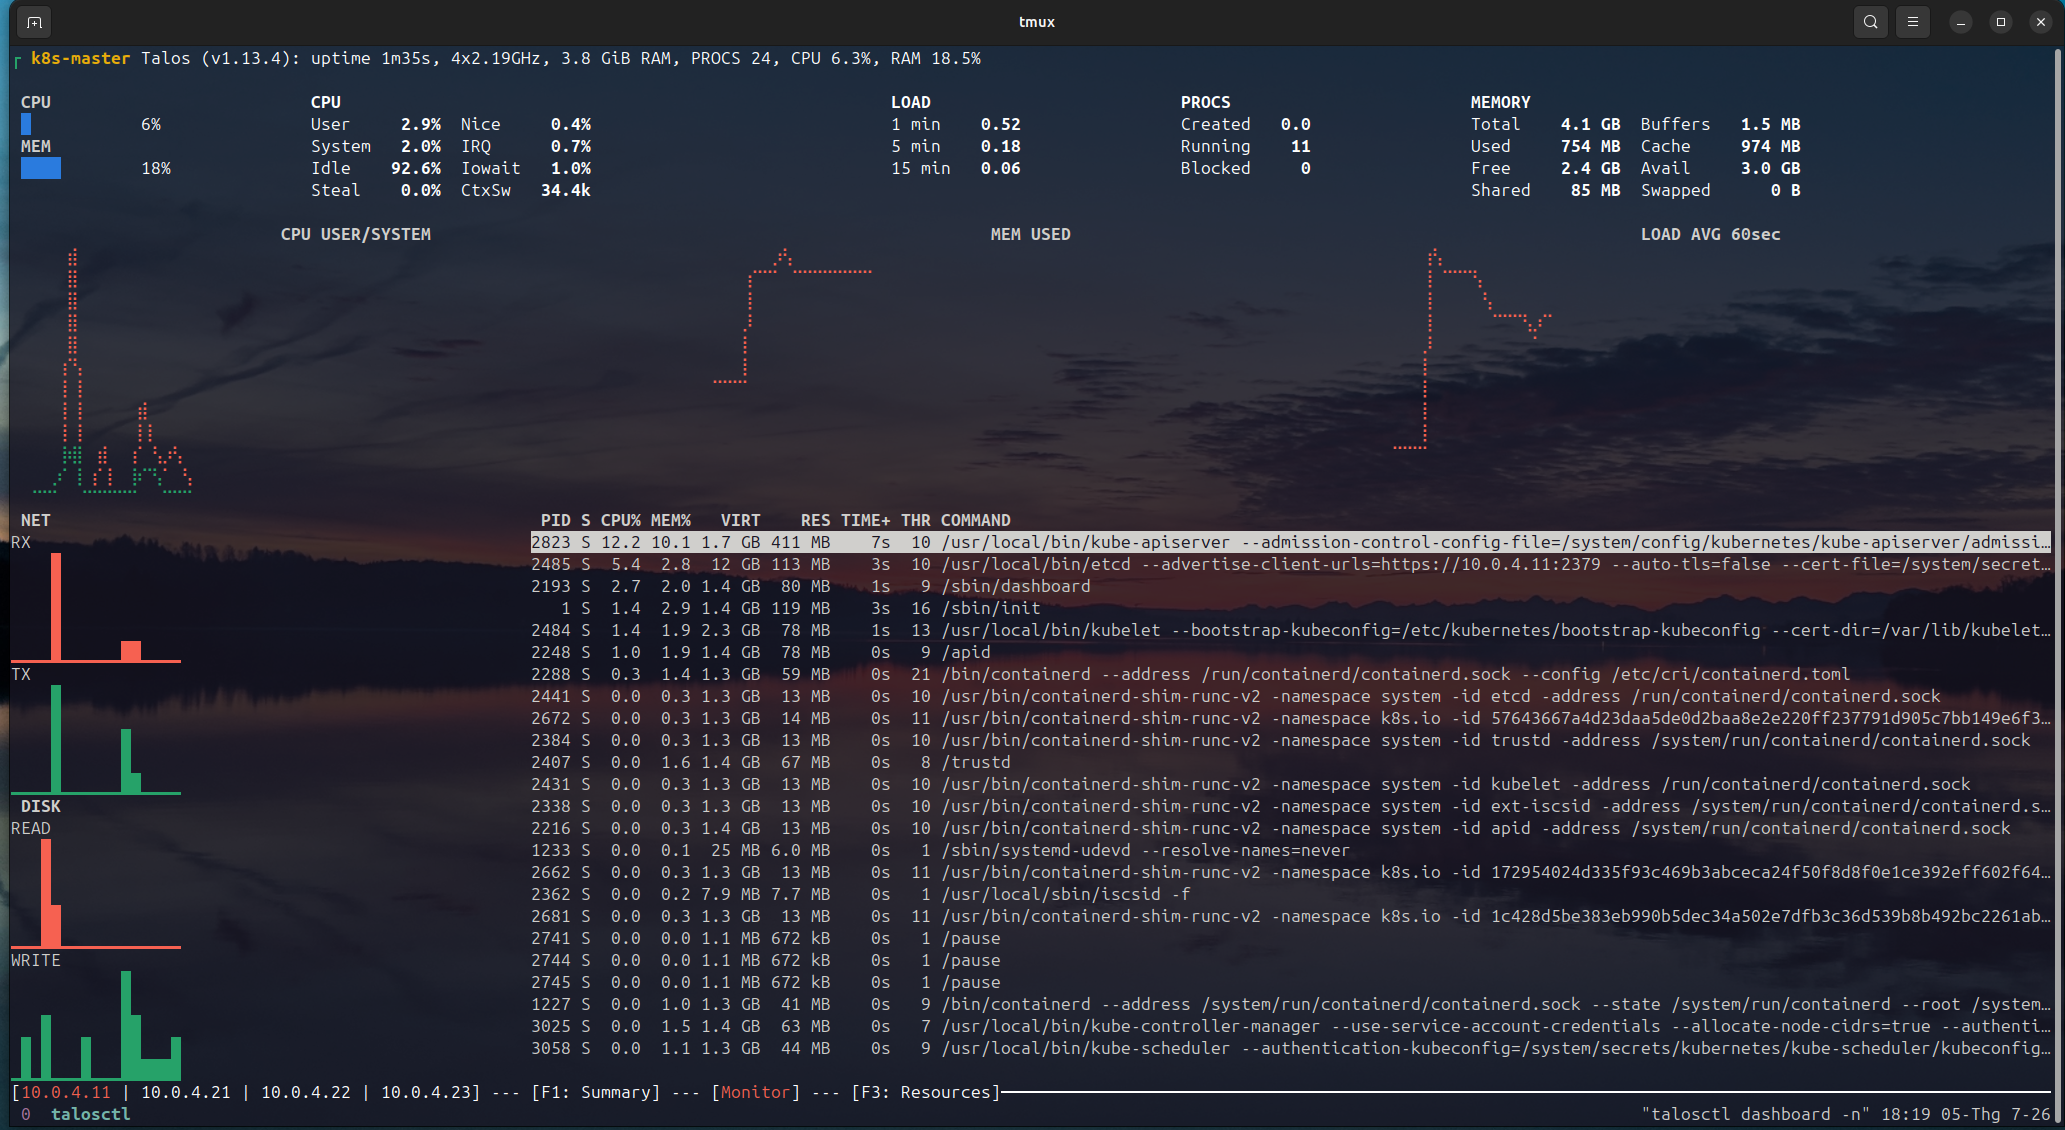Select the kube-apiserver process row
This screenshot has width=2065, height=1130.
(x=1291, y=542)
